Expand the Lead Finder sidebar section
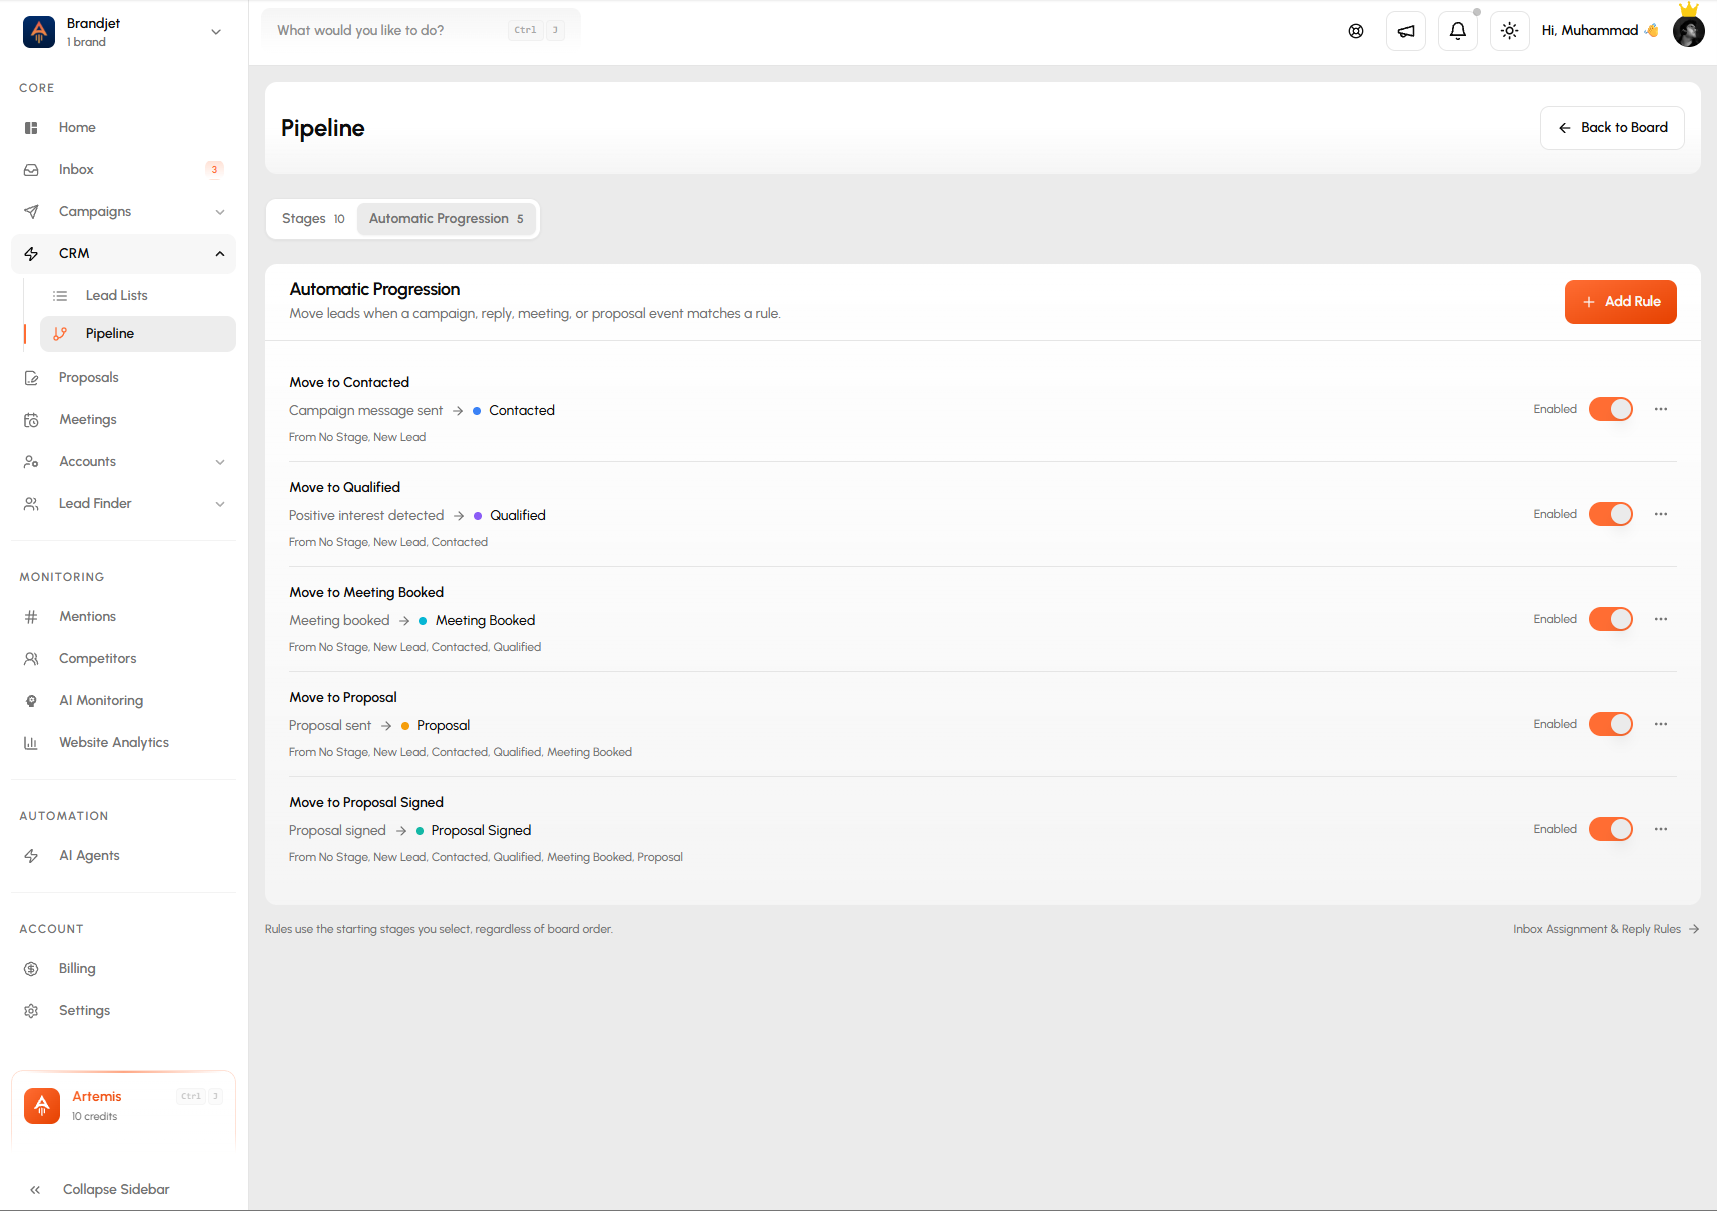1717x1211 pixels. [x=124, y=504]
